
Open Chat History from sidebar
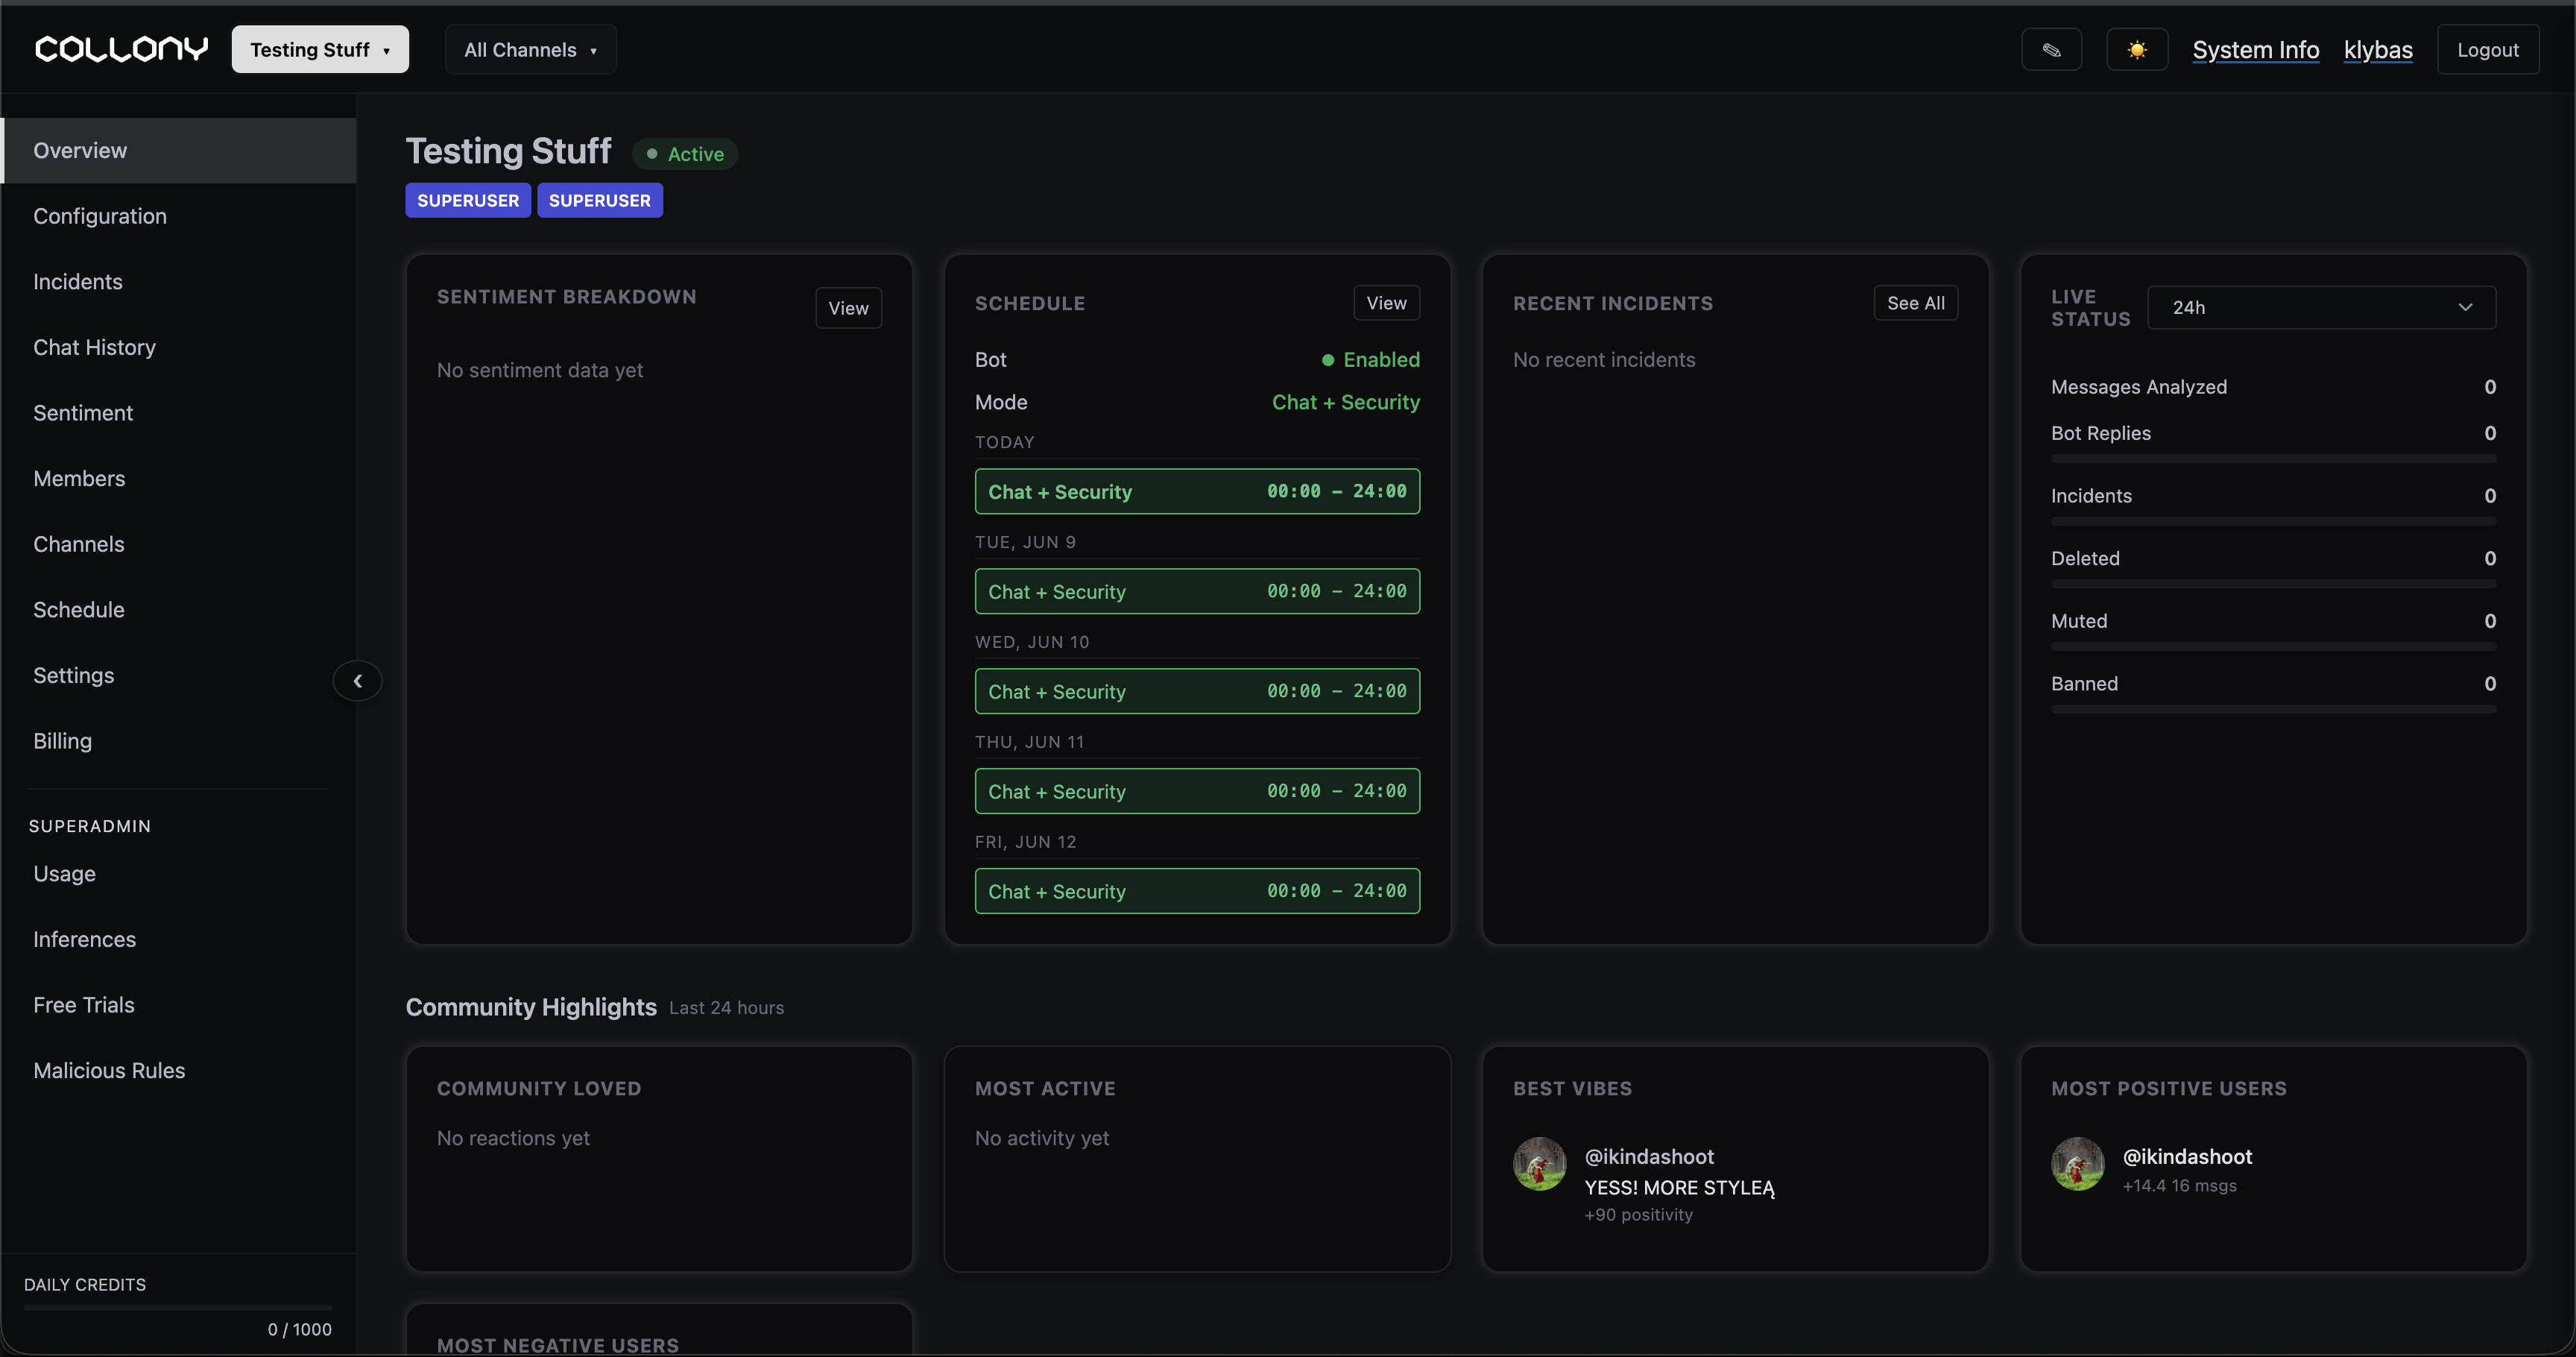coord(178,347)
